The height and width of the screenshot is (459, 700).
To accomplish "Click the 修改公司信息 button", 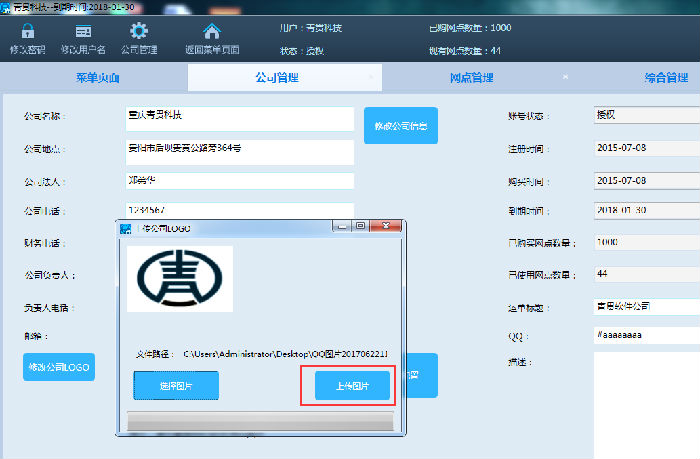I will [400, 126].
